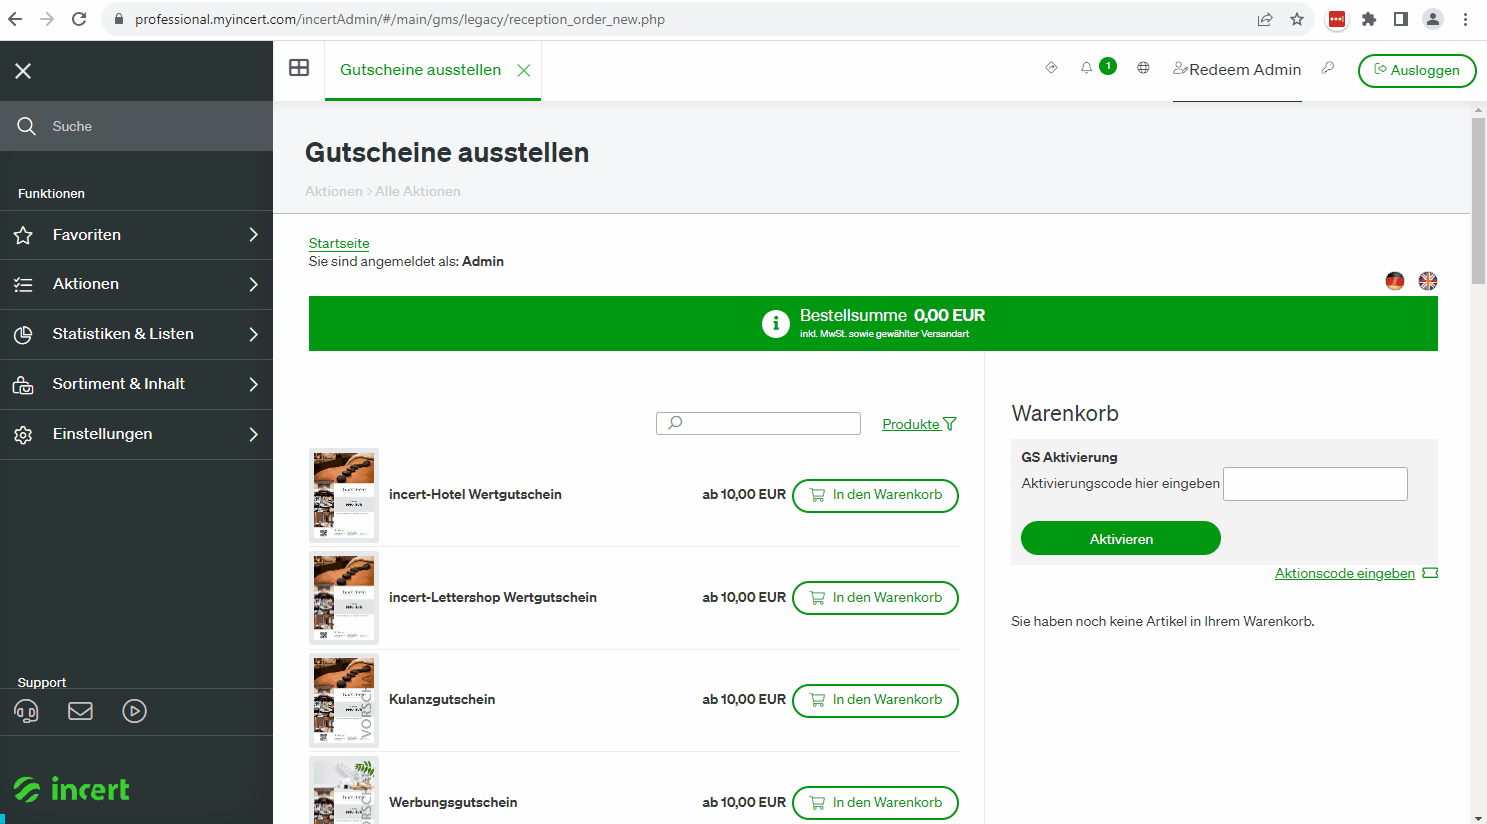The height and width of the screenshot is (824, 1487).
Task: Open the Aktionscode eingeben link
Action: [1345, 573]
